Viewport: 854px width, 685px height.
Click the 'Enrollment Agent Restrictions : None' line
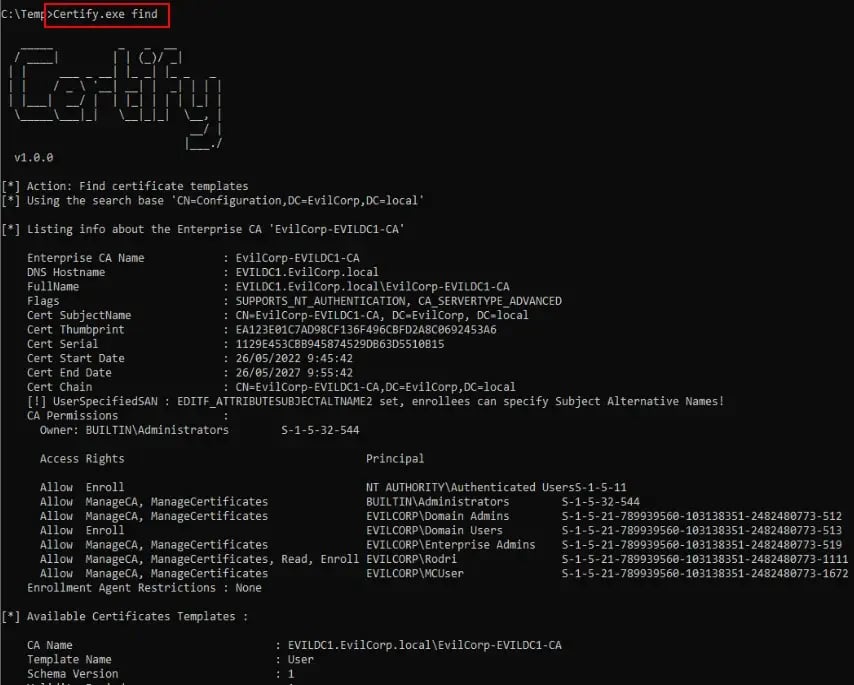click(144, 588)
